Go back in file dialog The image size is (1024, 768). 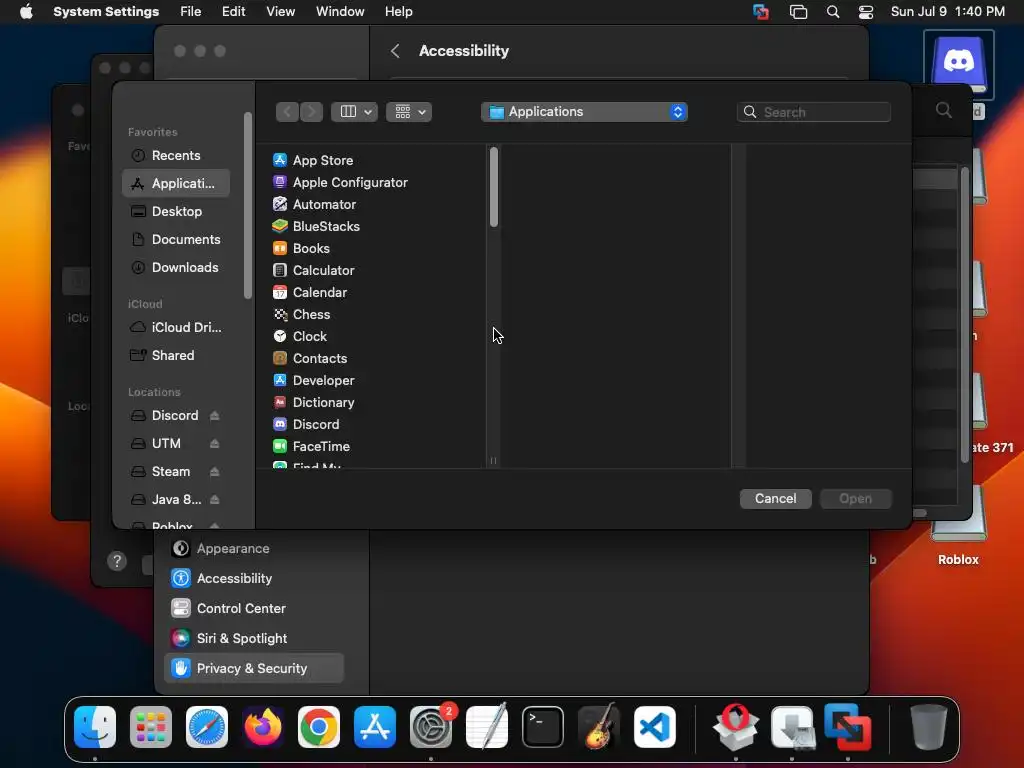coord(287,112)
